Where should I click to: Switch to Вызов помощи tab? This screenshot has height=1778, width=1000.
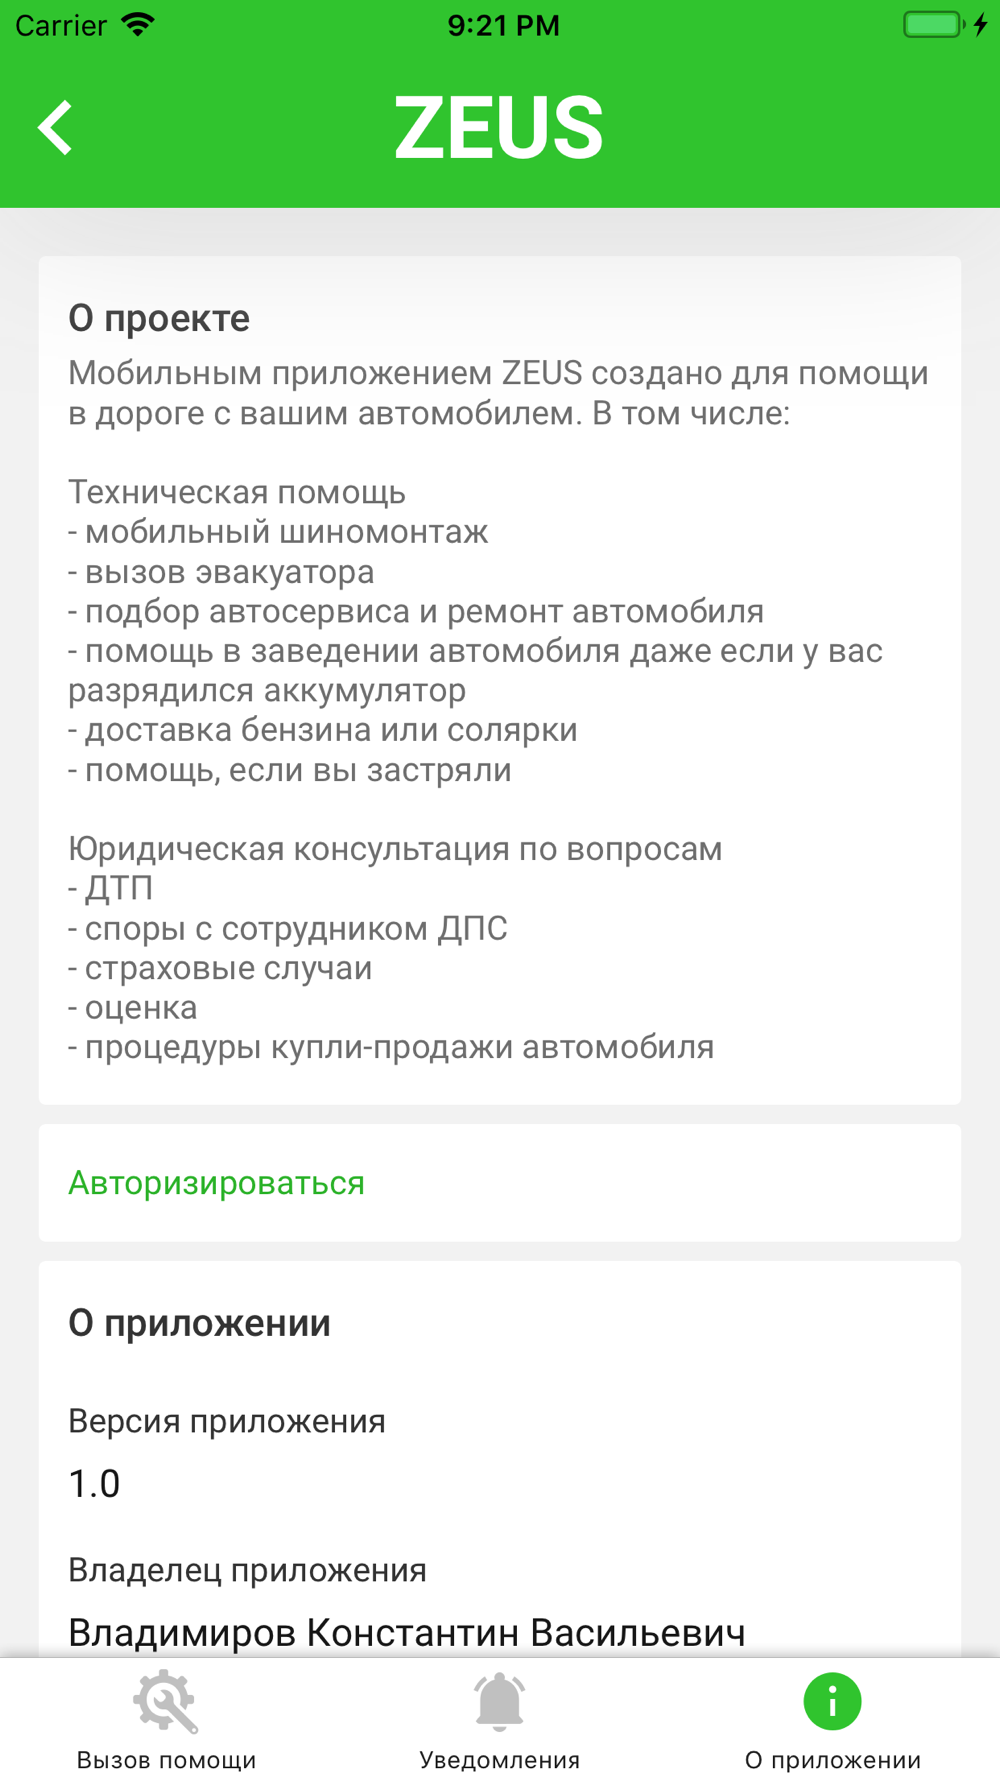click(x=166, y=1760)
